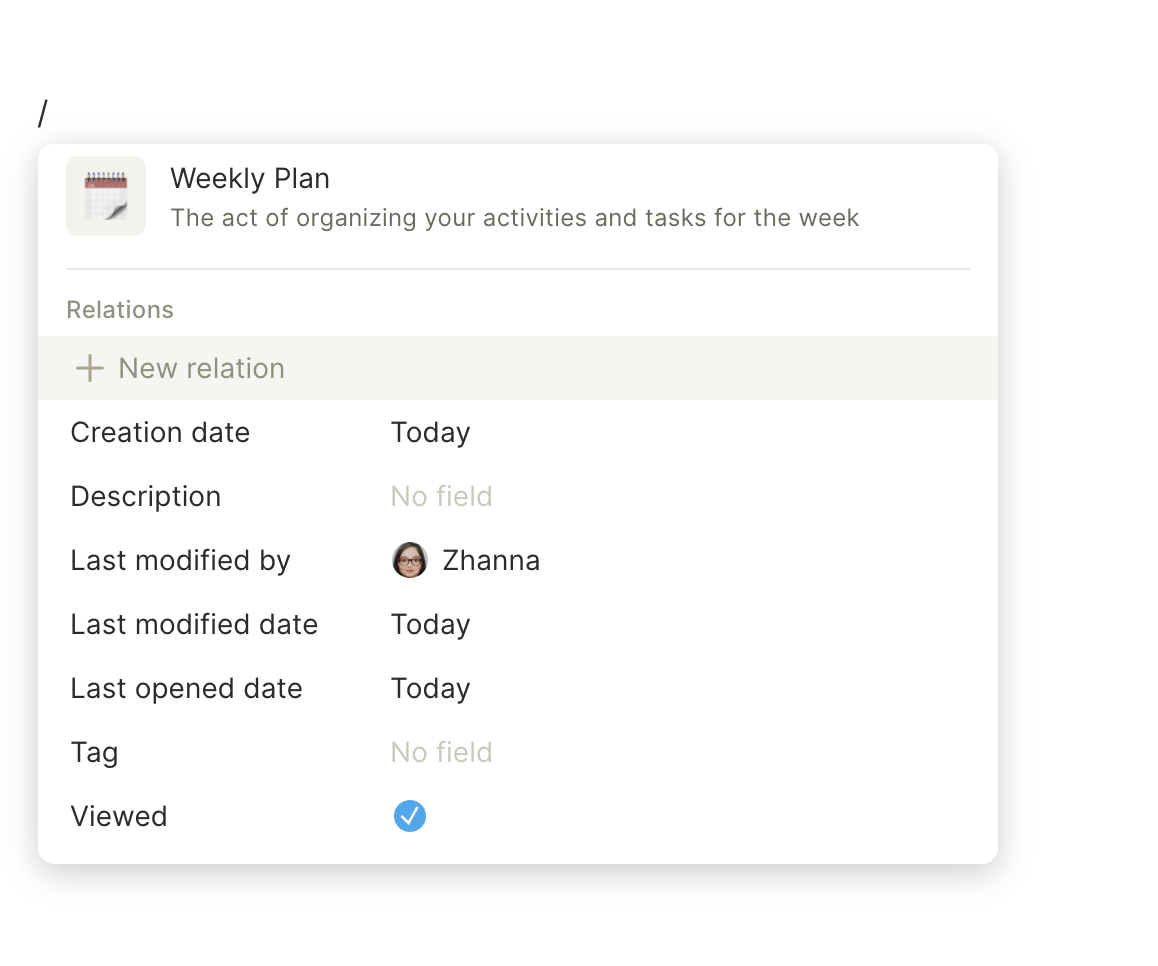Click the Description property label
Image resolution: width=1158 pixels, height=966 pixels.
pyautogui.click(x=145, y=496)
